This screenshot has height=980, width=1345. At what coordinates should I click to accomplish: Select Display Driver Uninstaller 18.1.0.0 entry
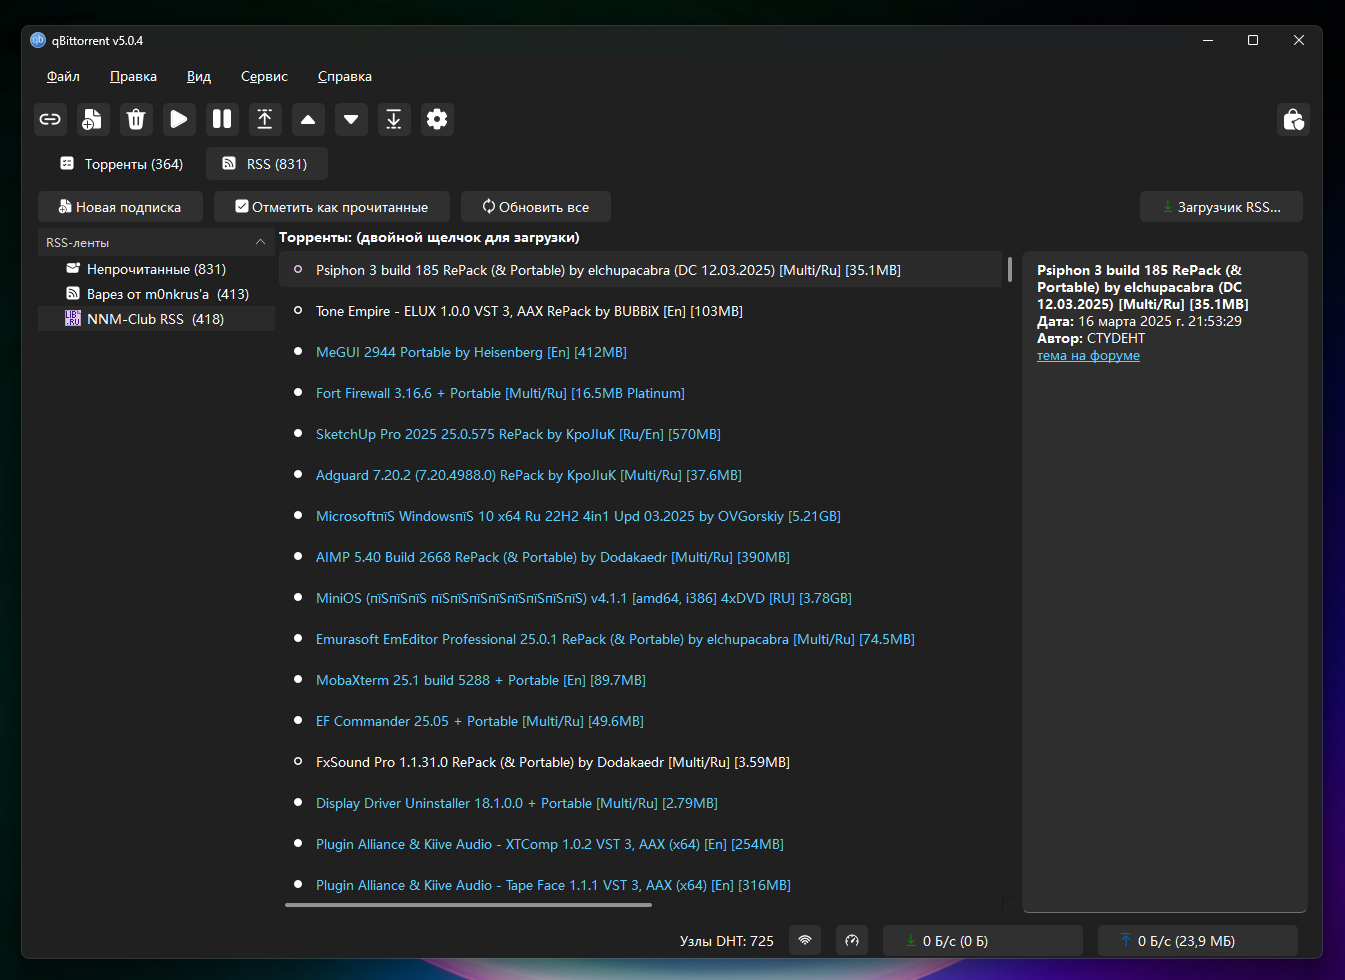[x=640, y=803]
